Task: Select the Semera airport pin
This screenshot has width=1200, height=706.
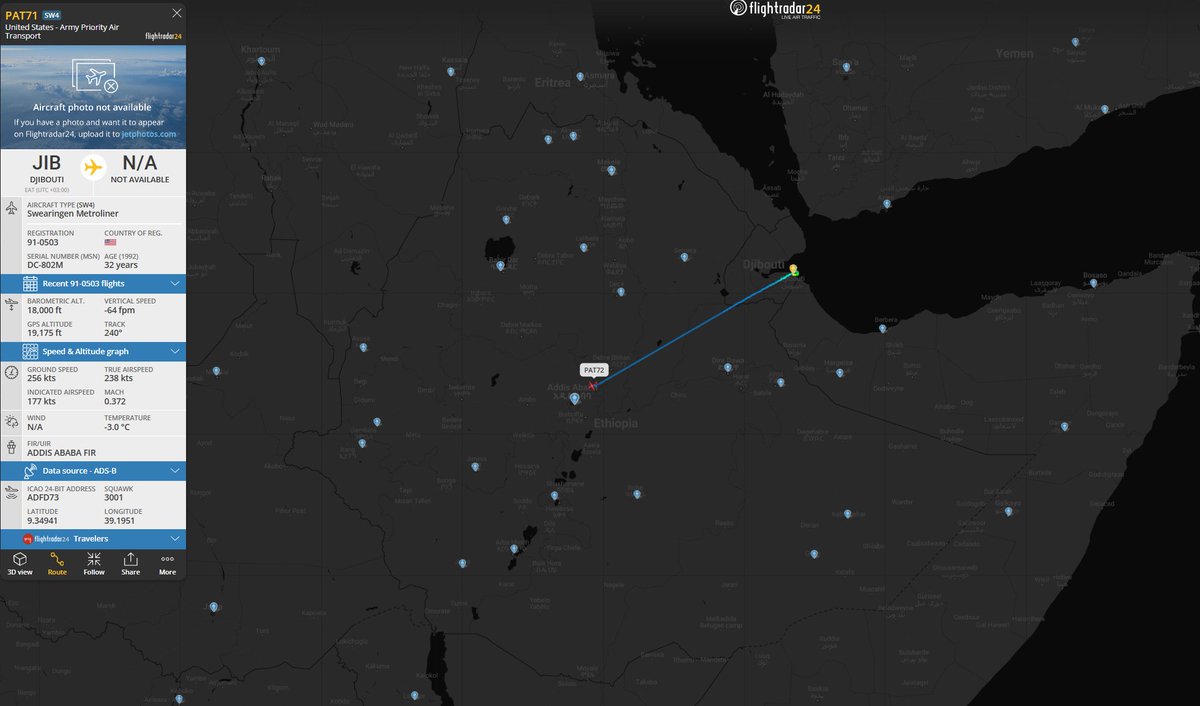Action: (x=684, y=257)
